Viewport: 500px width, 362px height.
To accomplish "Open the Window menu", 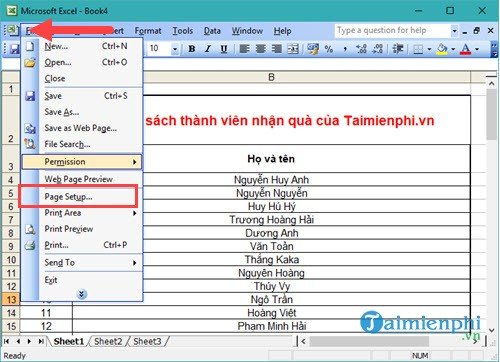I will click(247, 31).
